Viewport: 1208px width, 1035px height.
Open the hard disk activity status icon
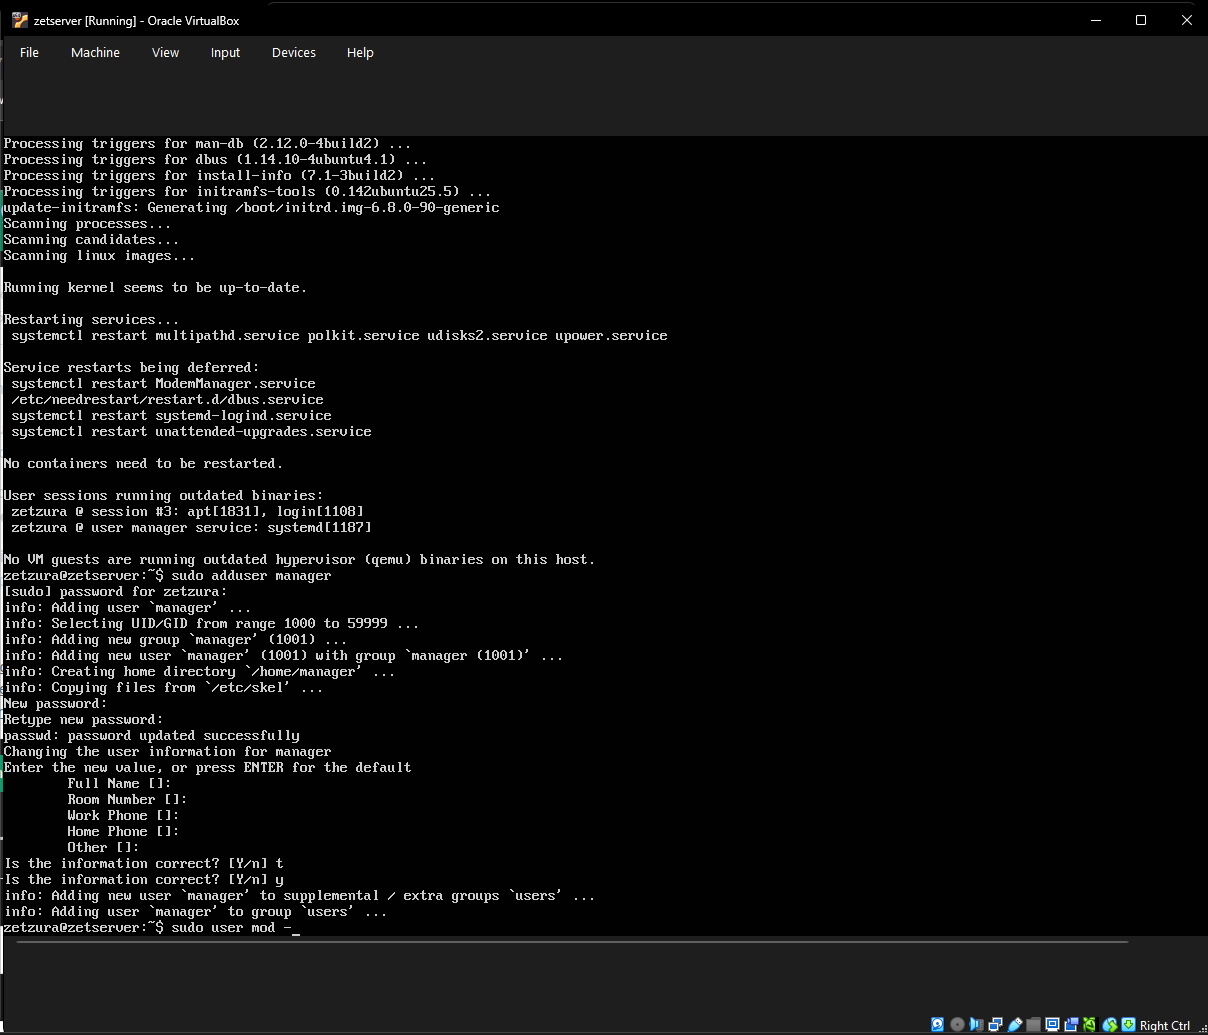click(938, 1025)
